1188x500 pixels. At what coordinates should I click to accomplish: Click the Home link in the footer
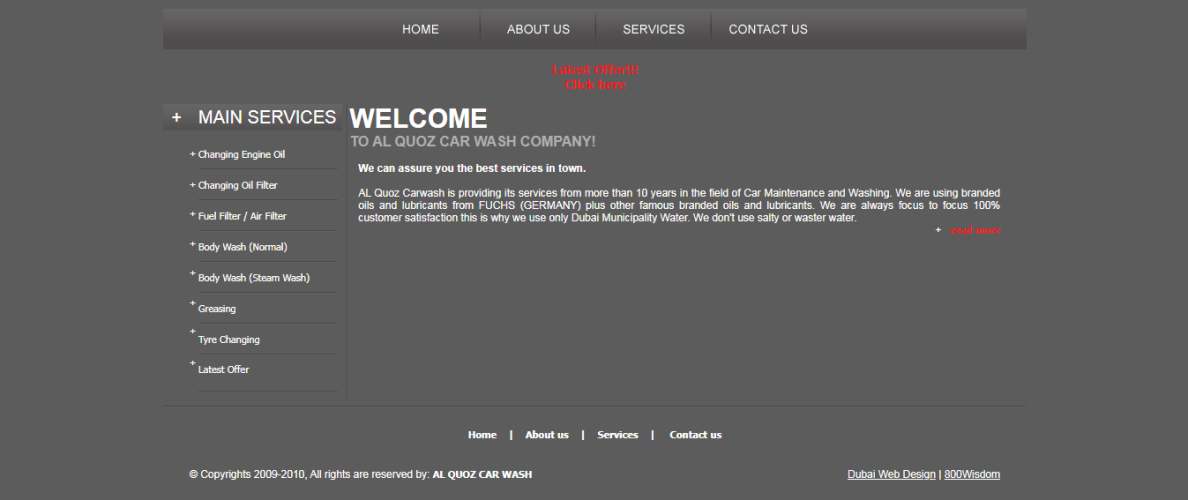click(483, 435)
